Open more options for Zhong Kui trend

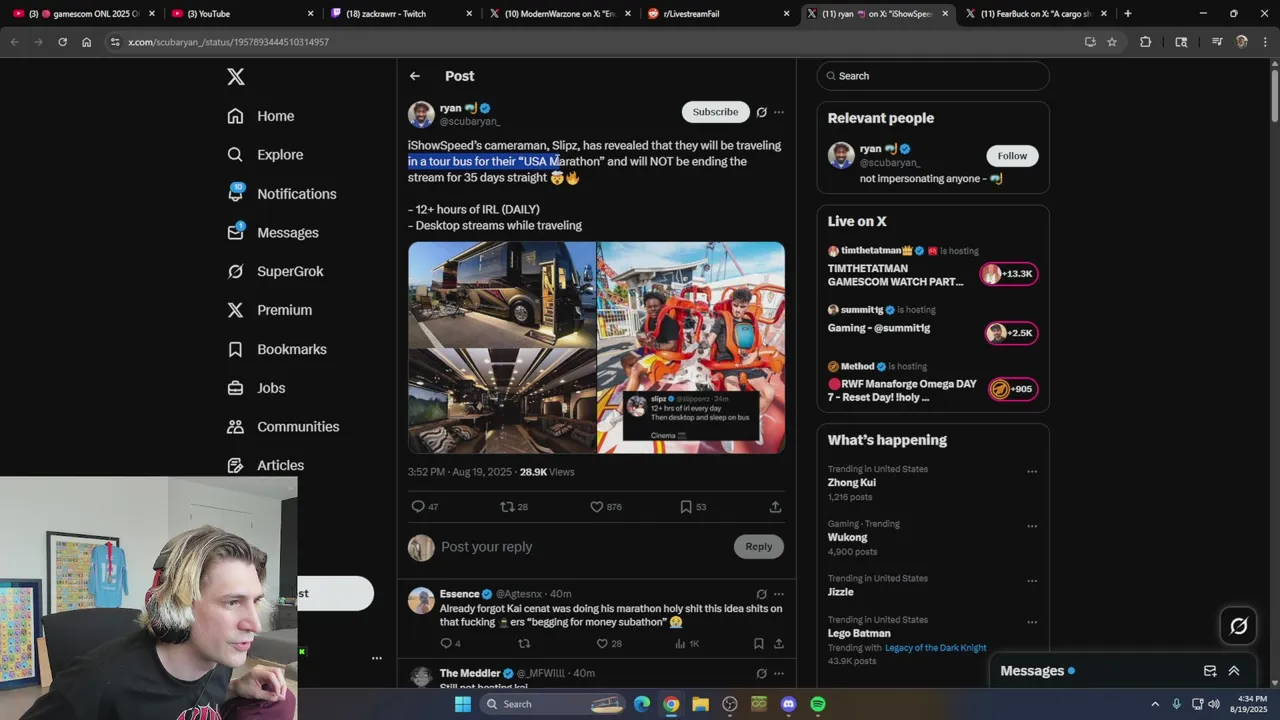point(1032,471)
